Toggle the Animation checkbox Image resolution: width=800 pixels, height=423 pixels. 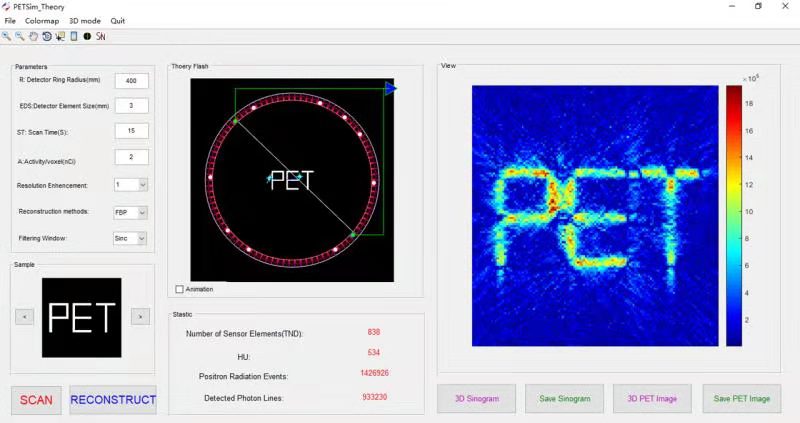point(180,289)
